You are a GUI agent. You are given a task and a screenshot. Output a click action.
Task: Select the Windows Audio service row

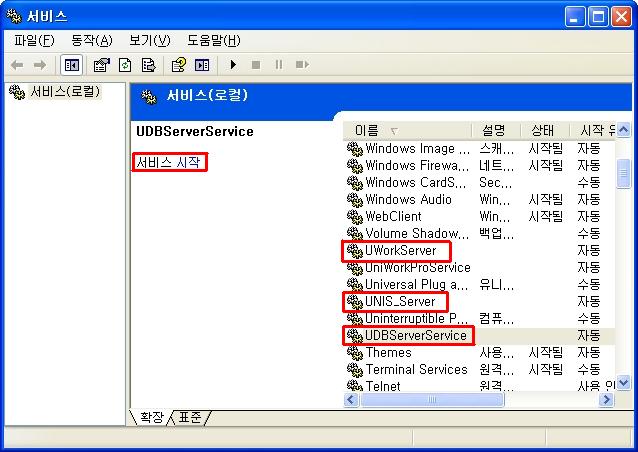[x=480, y=200]
